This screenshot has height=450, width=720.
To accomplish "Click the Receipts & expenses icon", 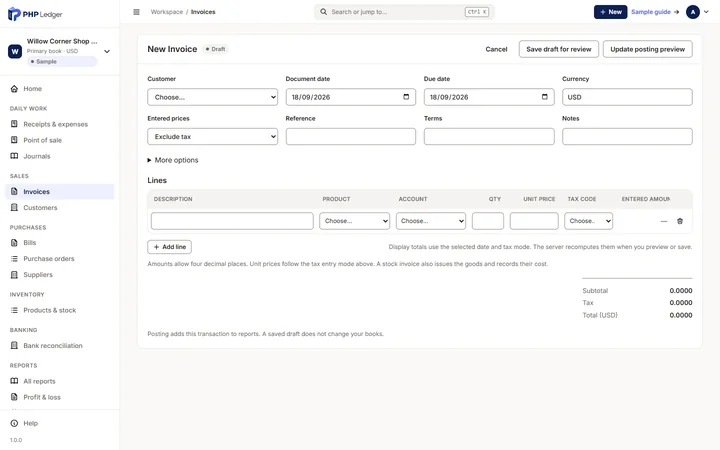I will pos(14,124).
